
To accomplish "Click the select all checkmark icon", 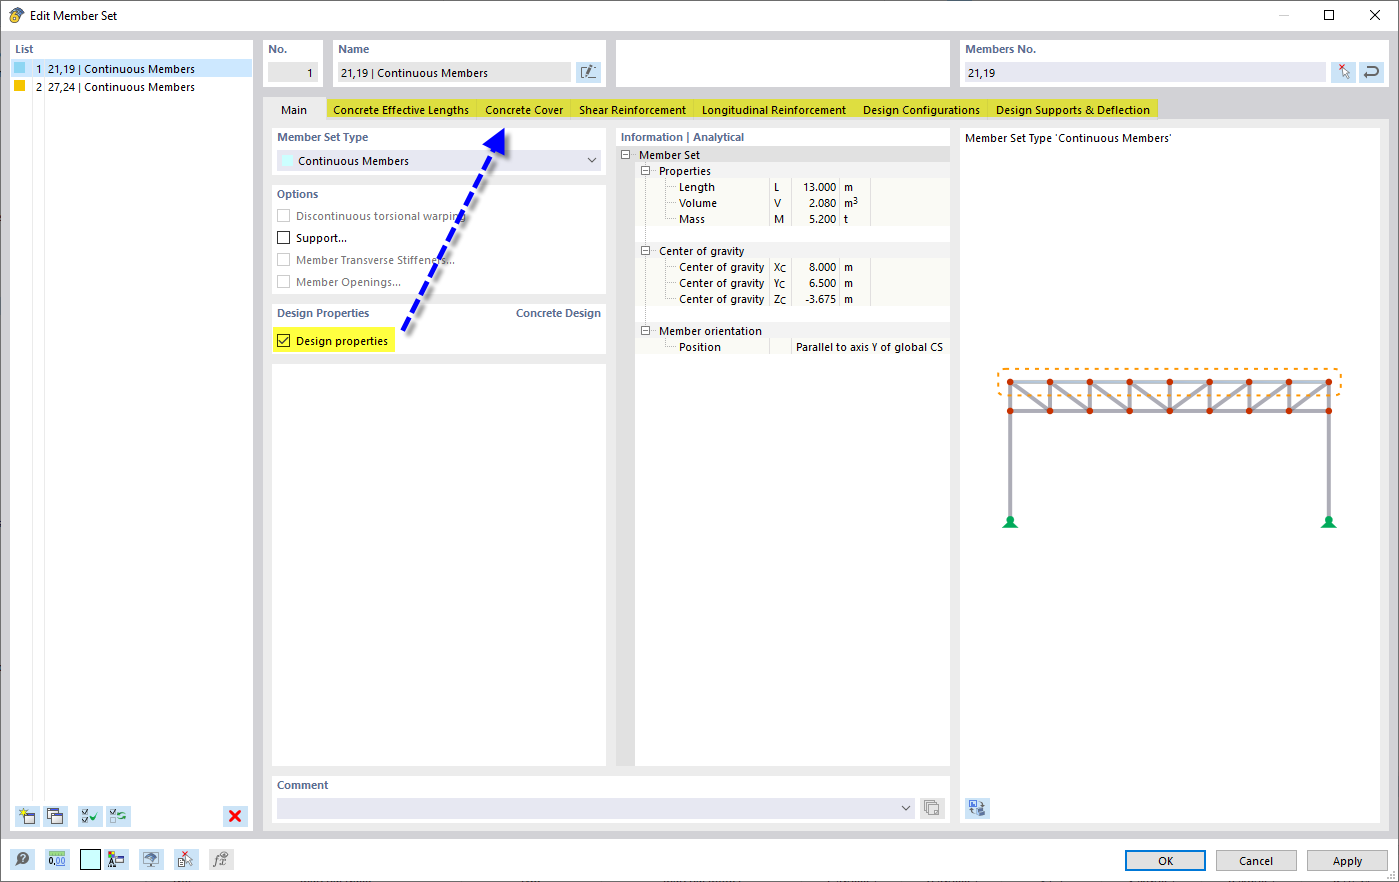I will pos(90,816).
